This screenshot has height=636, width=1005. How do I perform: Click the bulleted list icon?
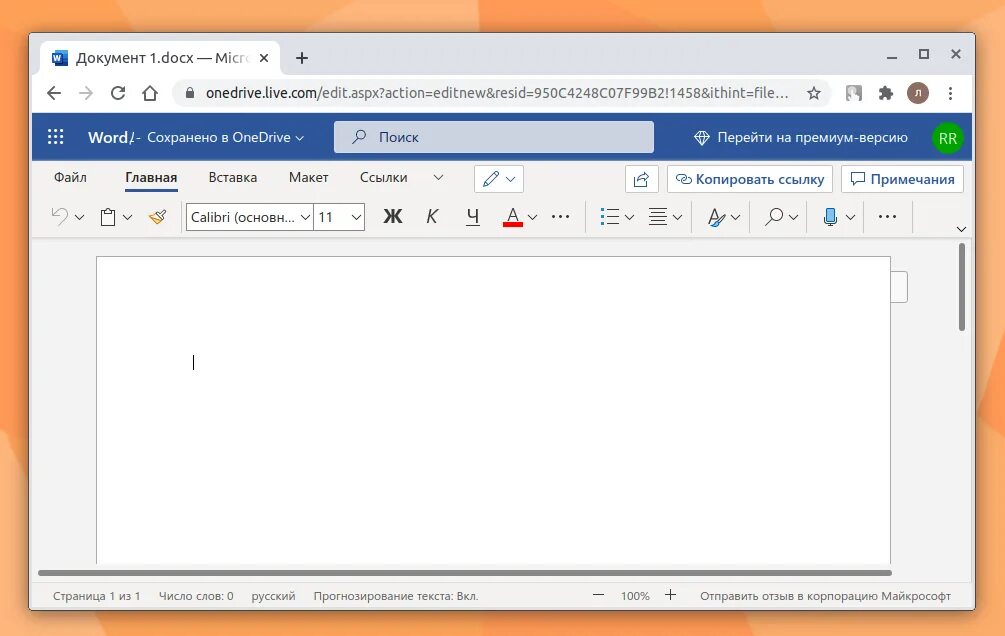(x=610, y=217)
